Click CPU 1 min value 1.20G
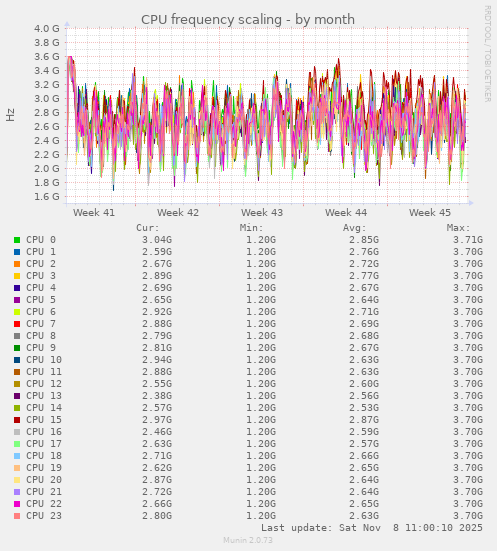 pos(261,252)
